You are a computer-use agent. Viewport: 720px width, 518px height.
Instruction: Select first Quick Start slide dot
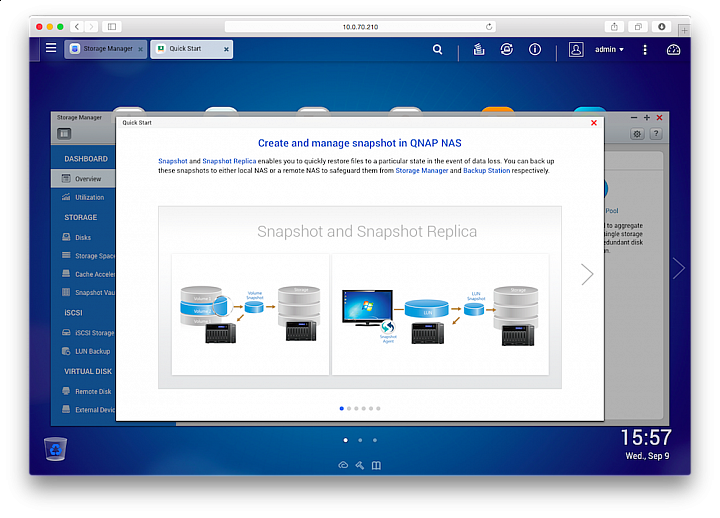(x=342, y=408)
